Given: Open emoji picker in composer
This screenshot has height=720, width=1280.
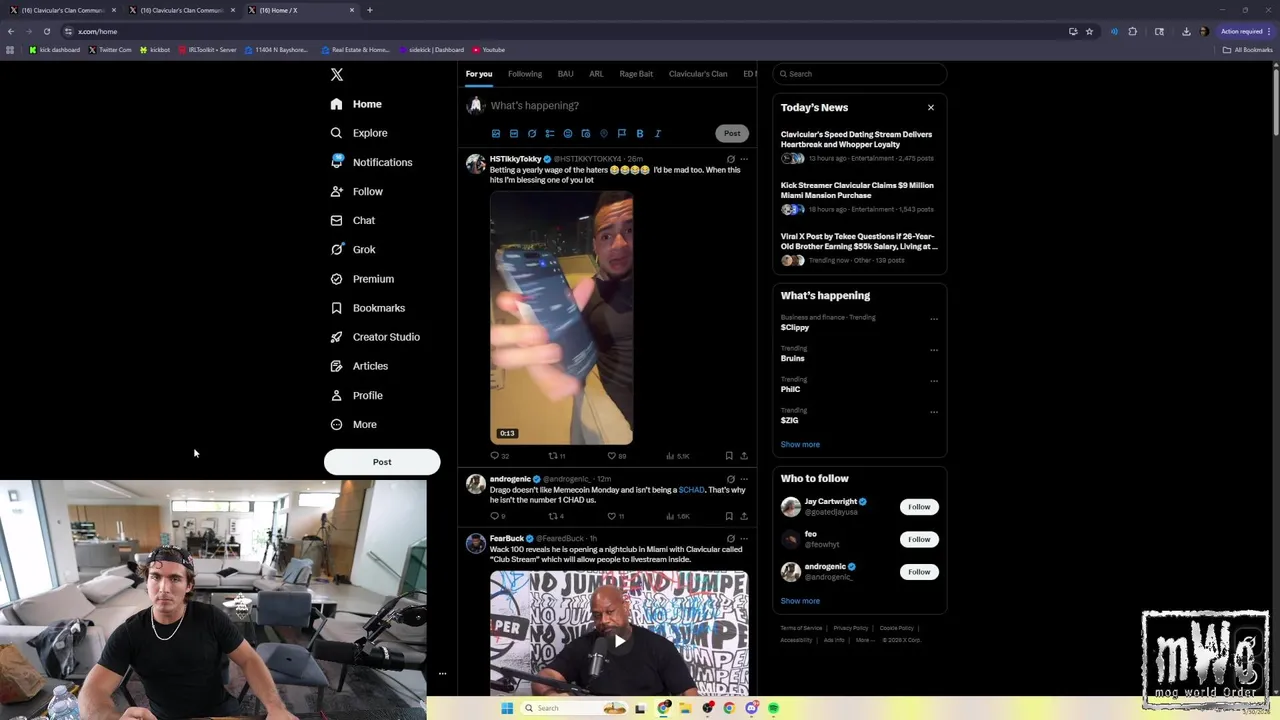Looking at the screenshot, I should pyautogui.click(x=568, y=133).
